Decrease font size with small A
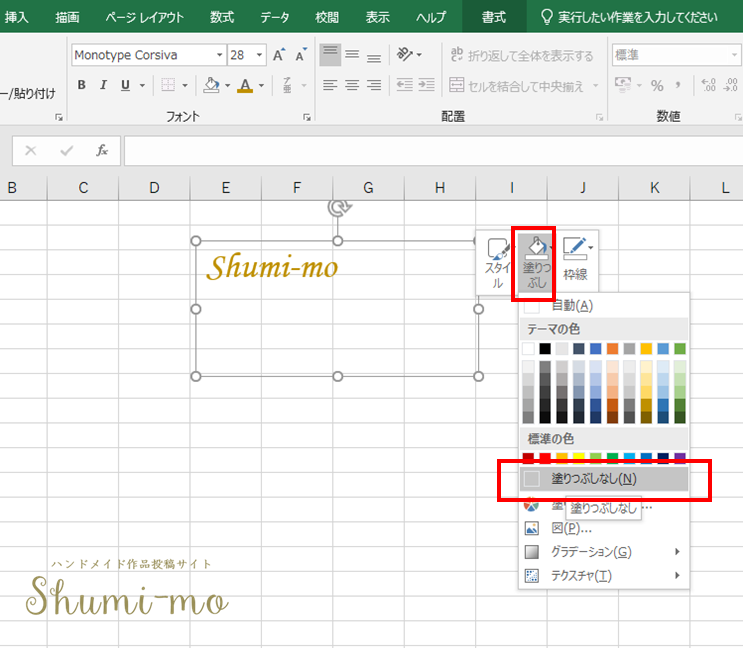 301,55
